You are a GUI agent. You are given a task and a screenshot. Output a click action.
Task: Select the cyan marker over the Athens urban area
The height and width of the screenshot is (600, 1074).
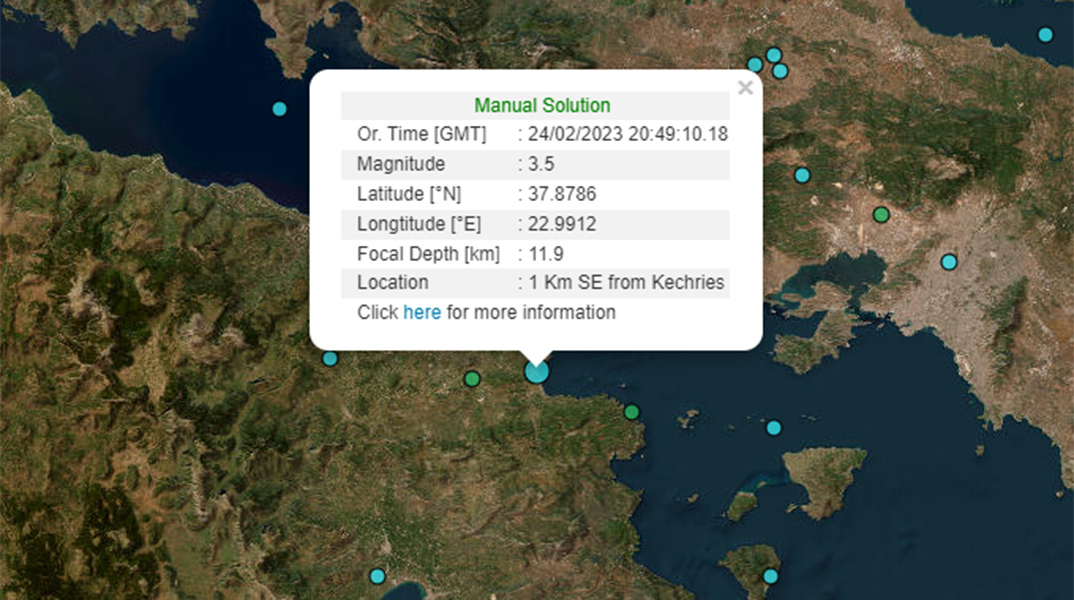(x=949, y=262)
